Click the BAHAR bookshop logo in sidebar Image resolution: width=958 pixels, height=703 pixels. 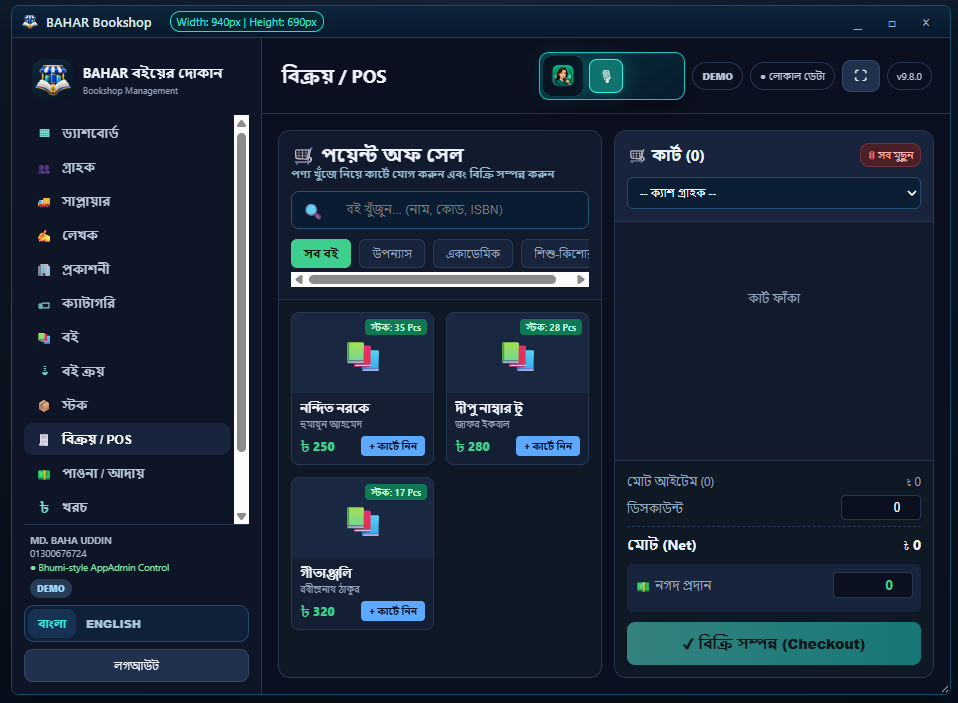pos(53,79)
